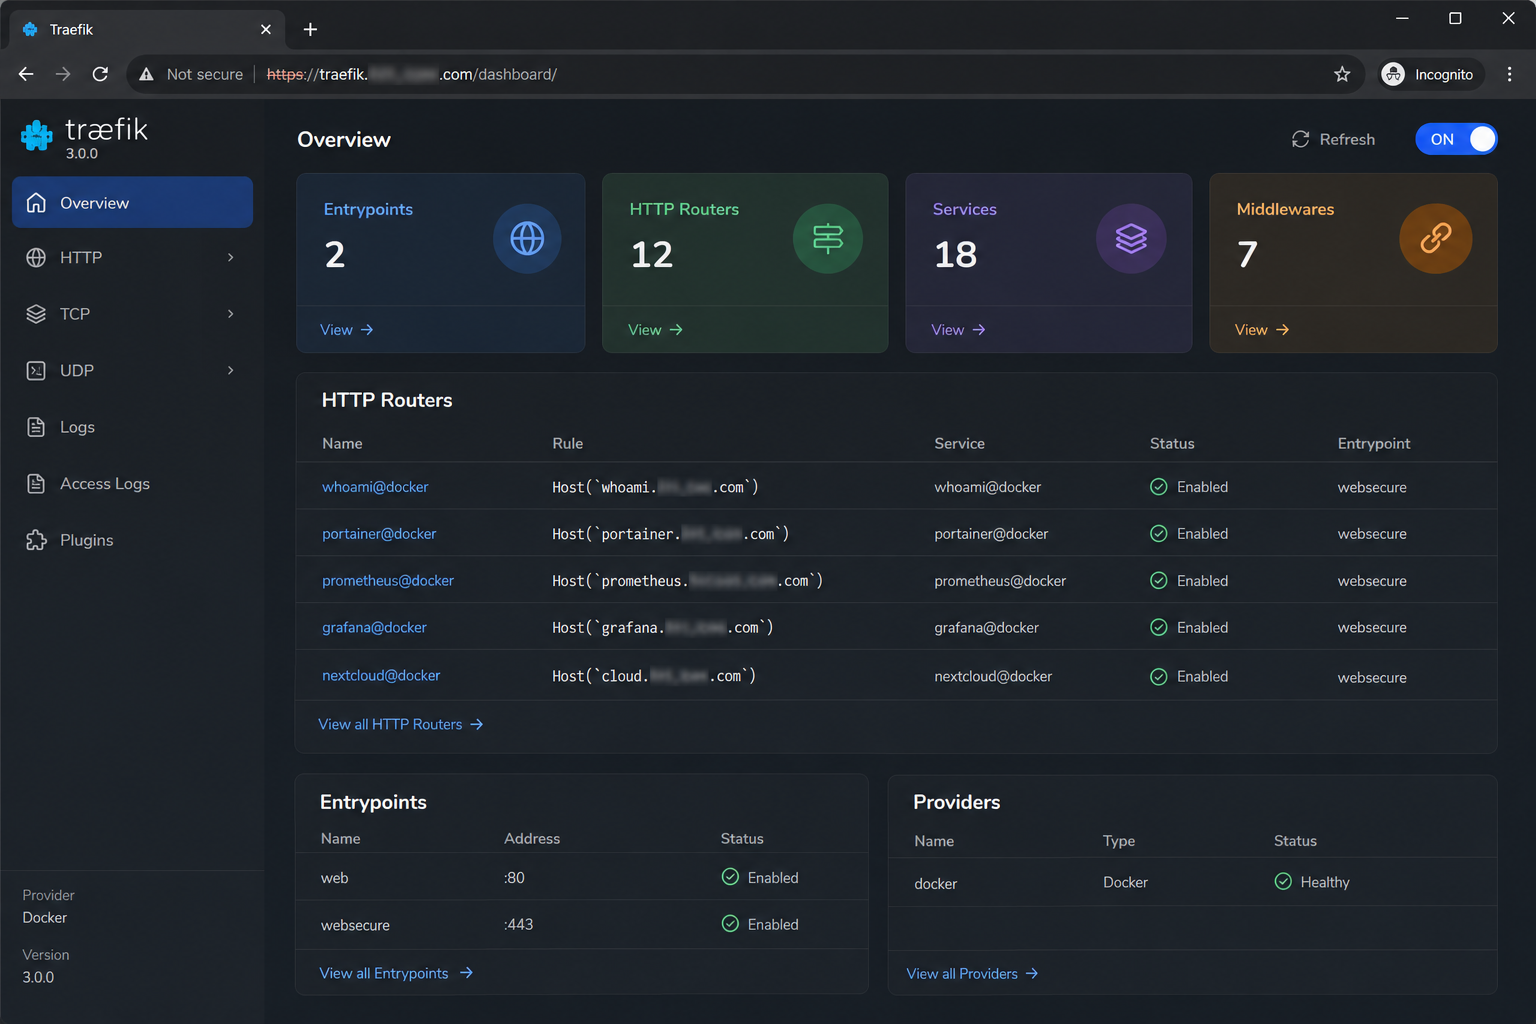Select Overview in the sidebar
This screenshot has height=1024, width=1536.
(132, 203)
